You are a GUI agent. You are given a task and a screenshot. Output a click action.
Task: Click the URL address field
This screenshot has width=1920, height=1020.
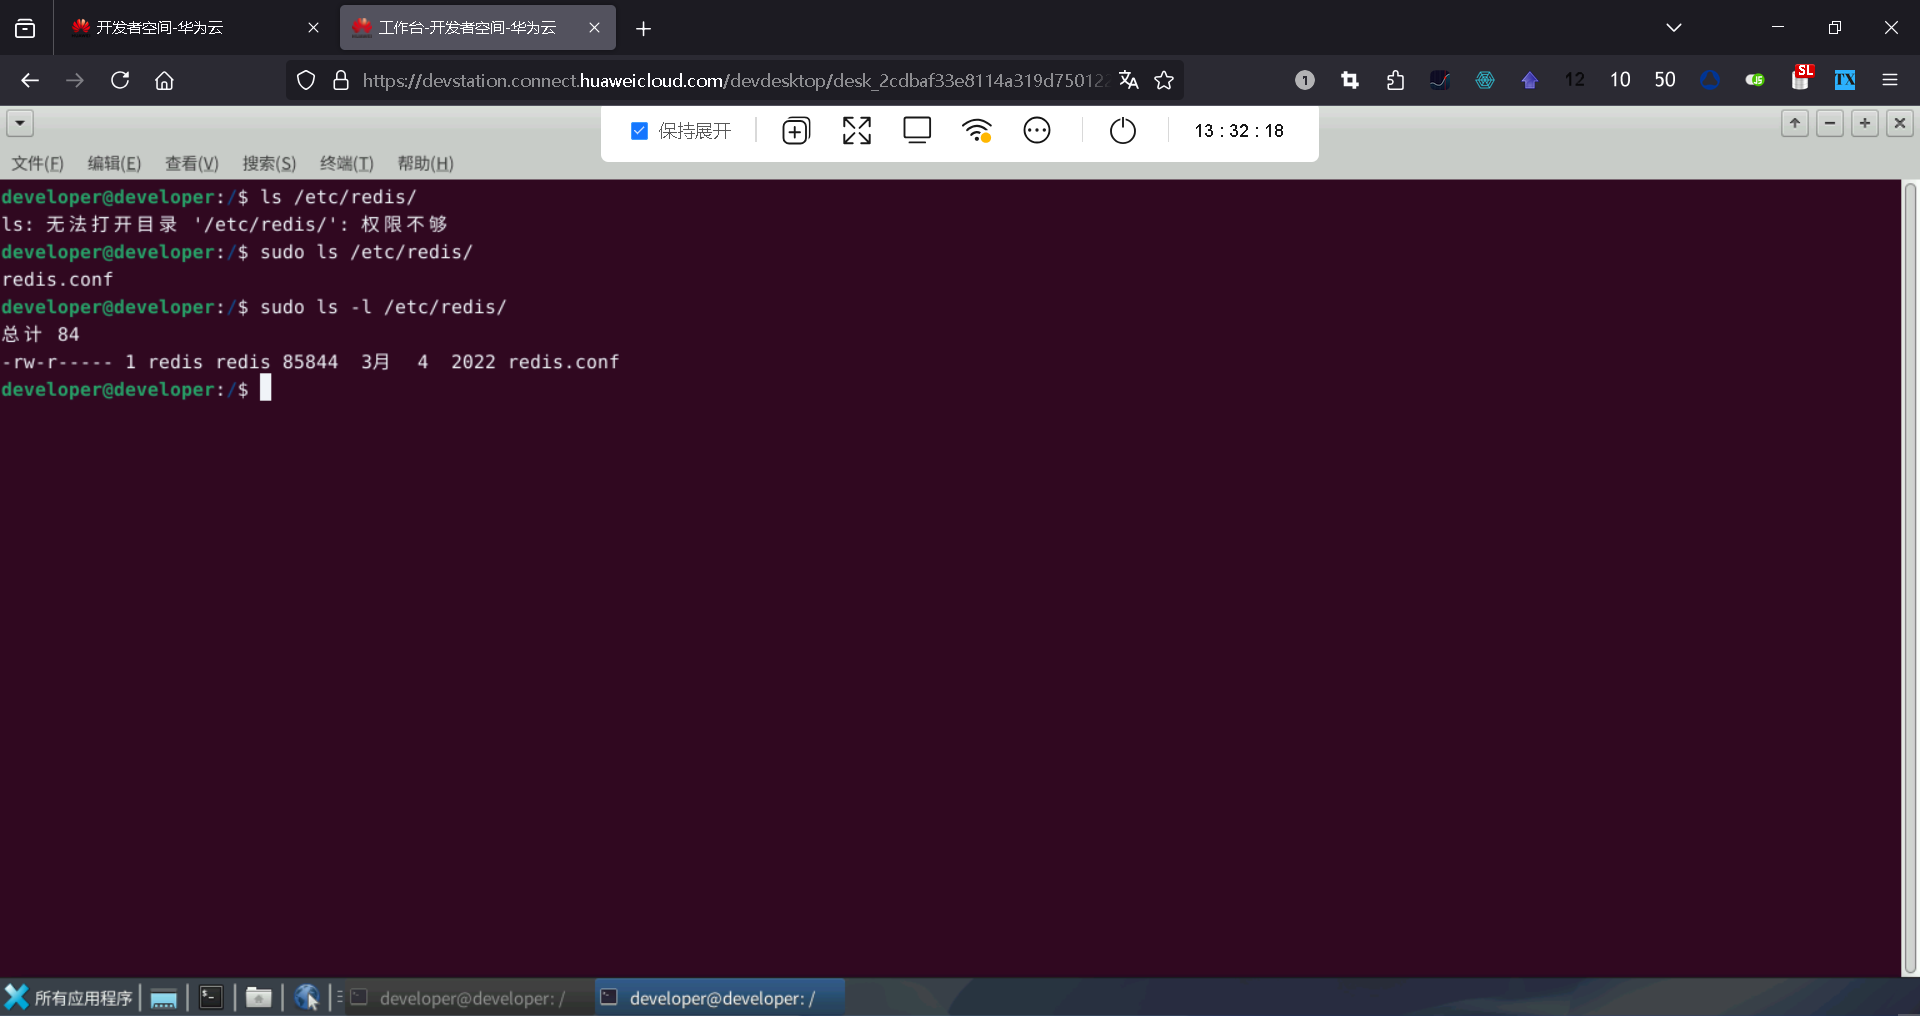point(733,80)
